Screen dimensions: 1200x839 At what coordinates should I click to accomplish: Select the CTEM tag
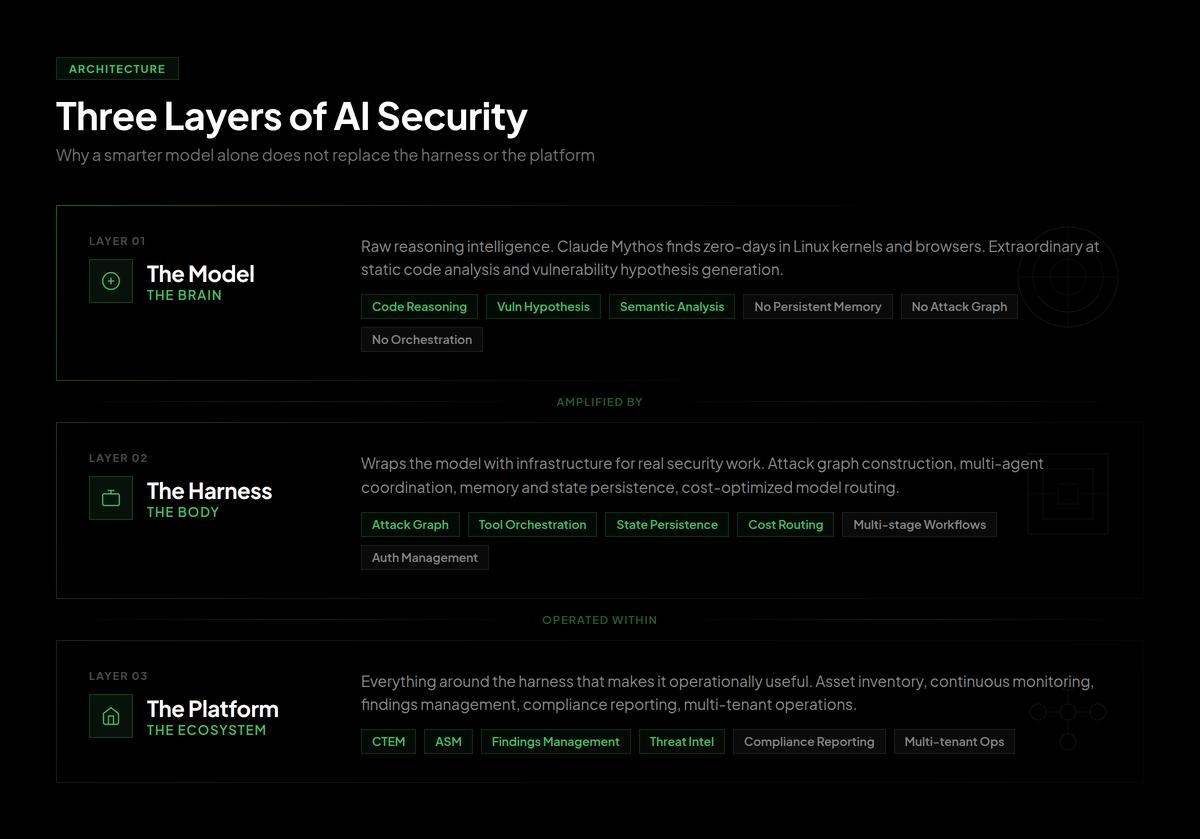point(389,742)
